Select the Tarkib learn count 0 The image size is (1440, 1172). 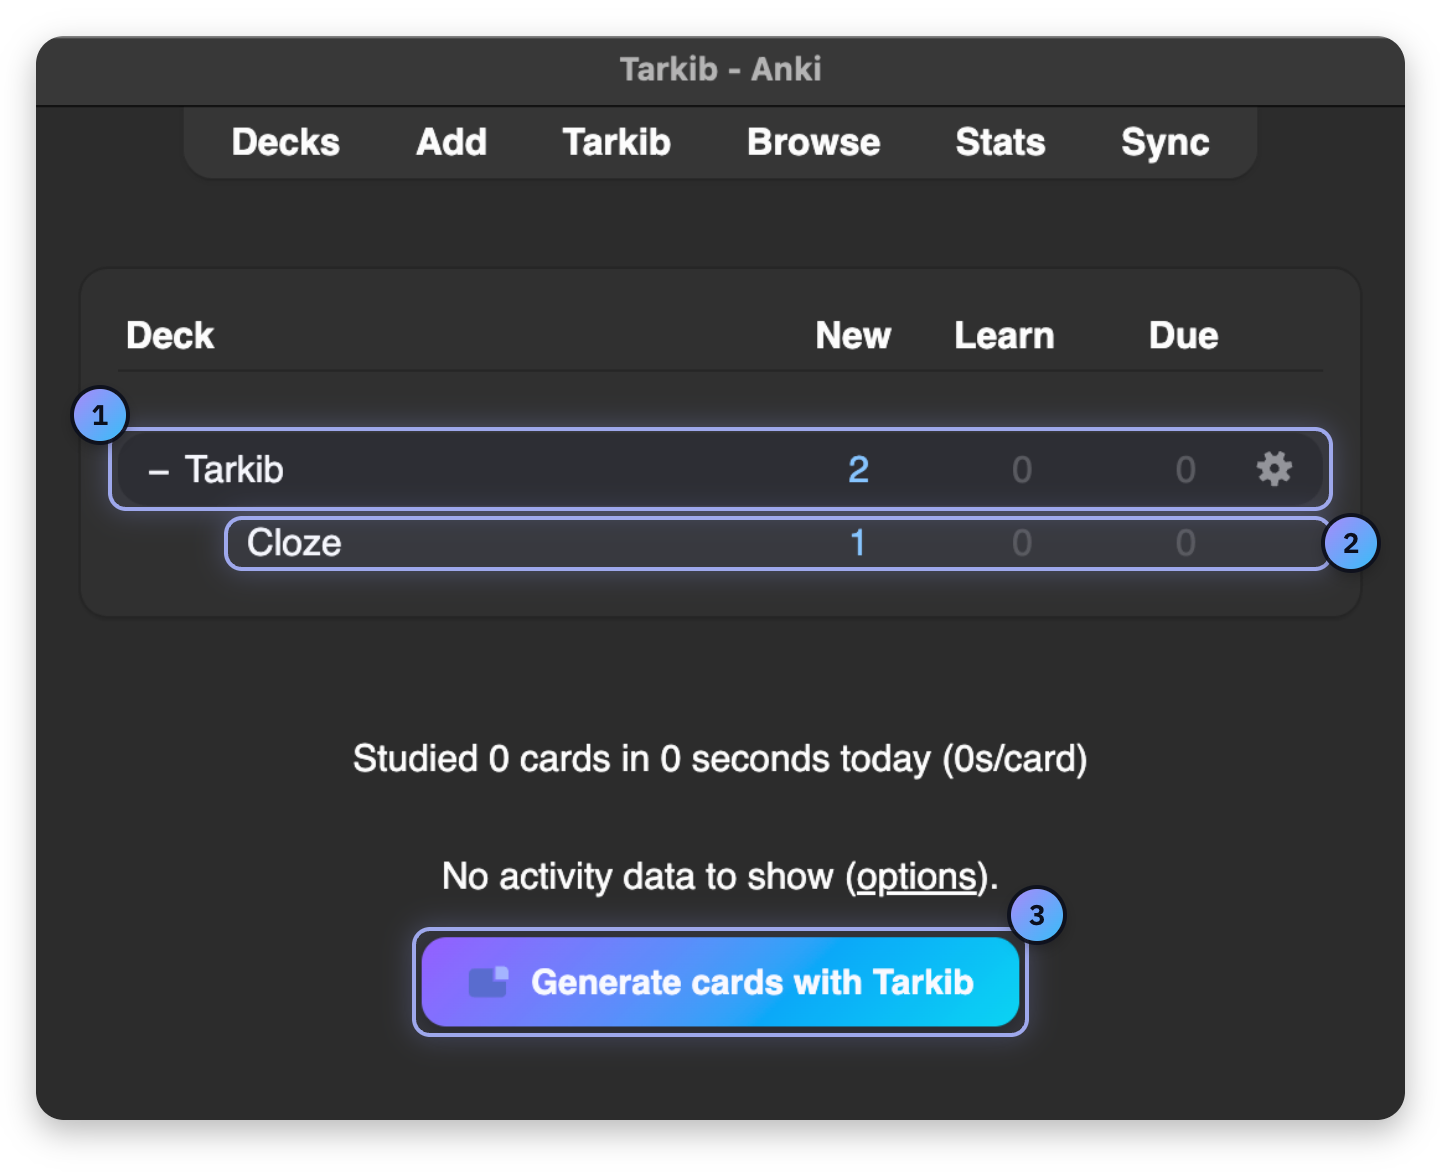click(1021, 469)
